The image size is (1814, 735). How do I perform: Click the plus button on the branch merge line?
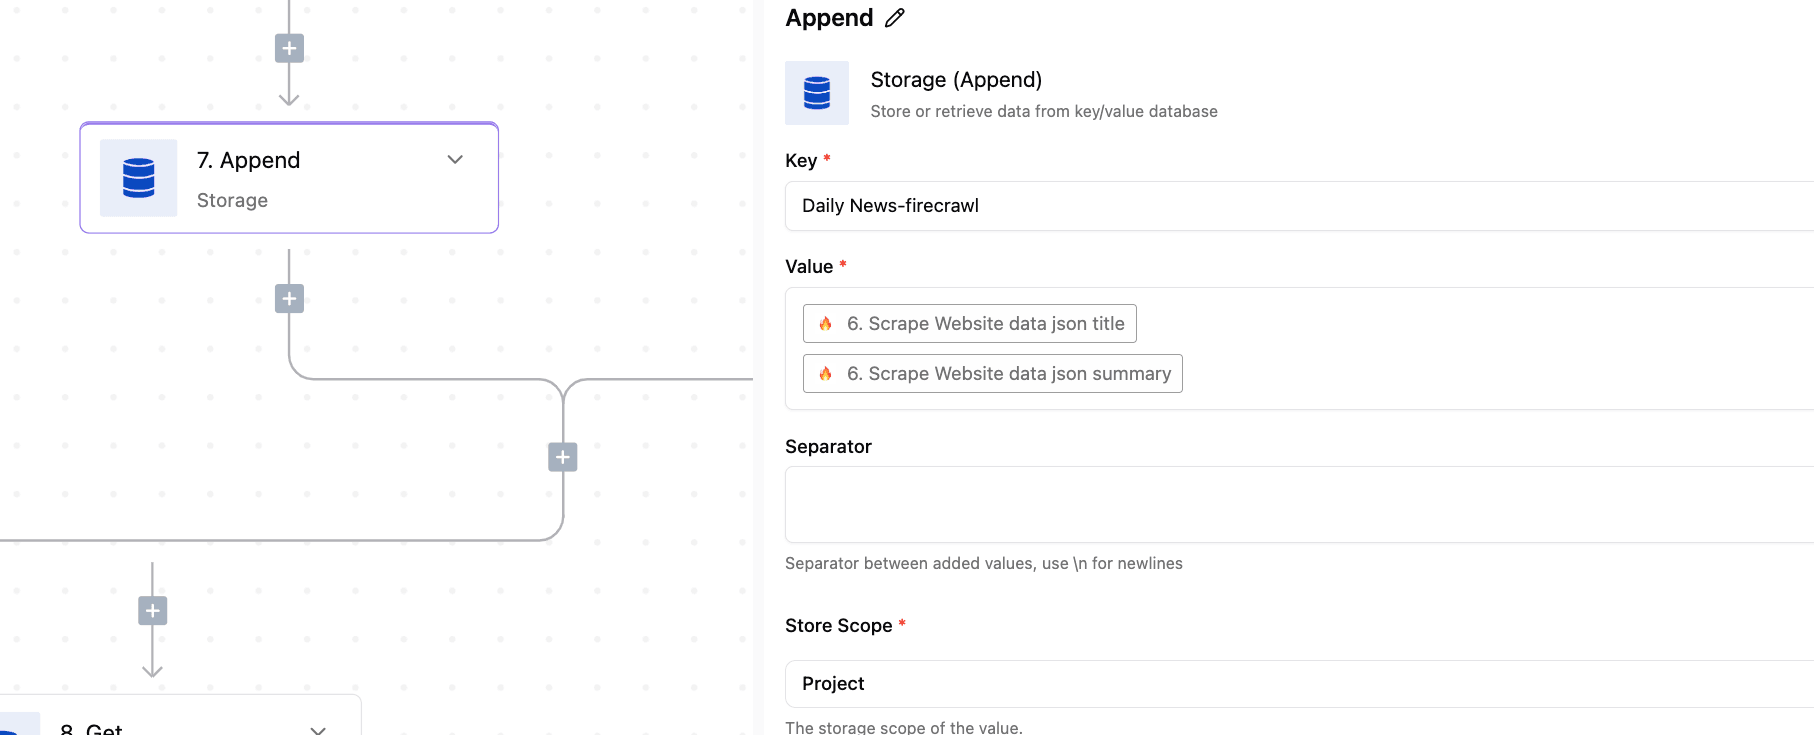tap(563, 457)
